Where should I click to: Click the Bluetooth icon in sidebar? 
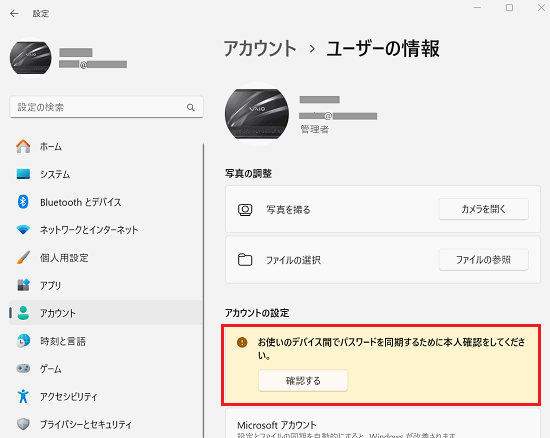coord(23,202)
